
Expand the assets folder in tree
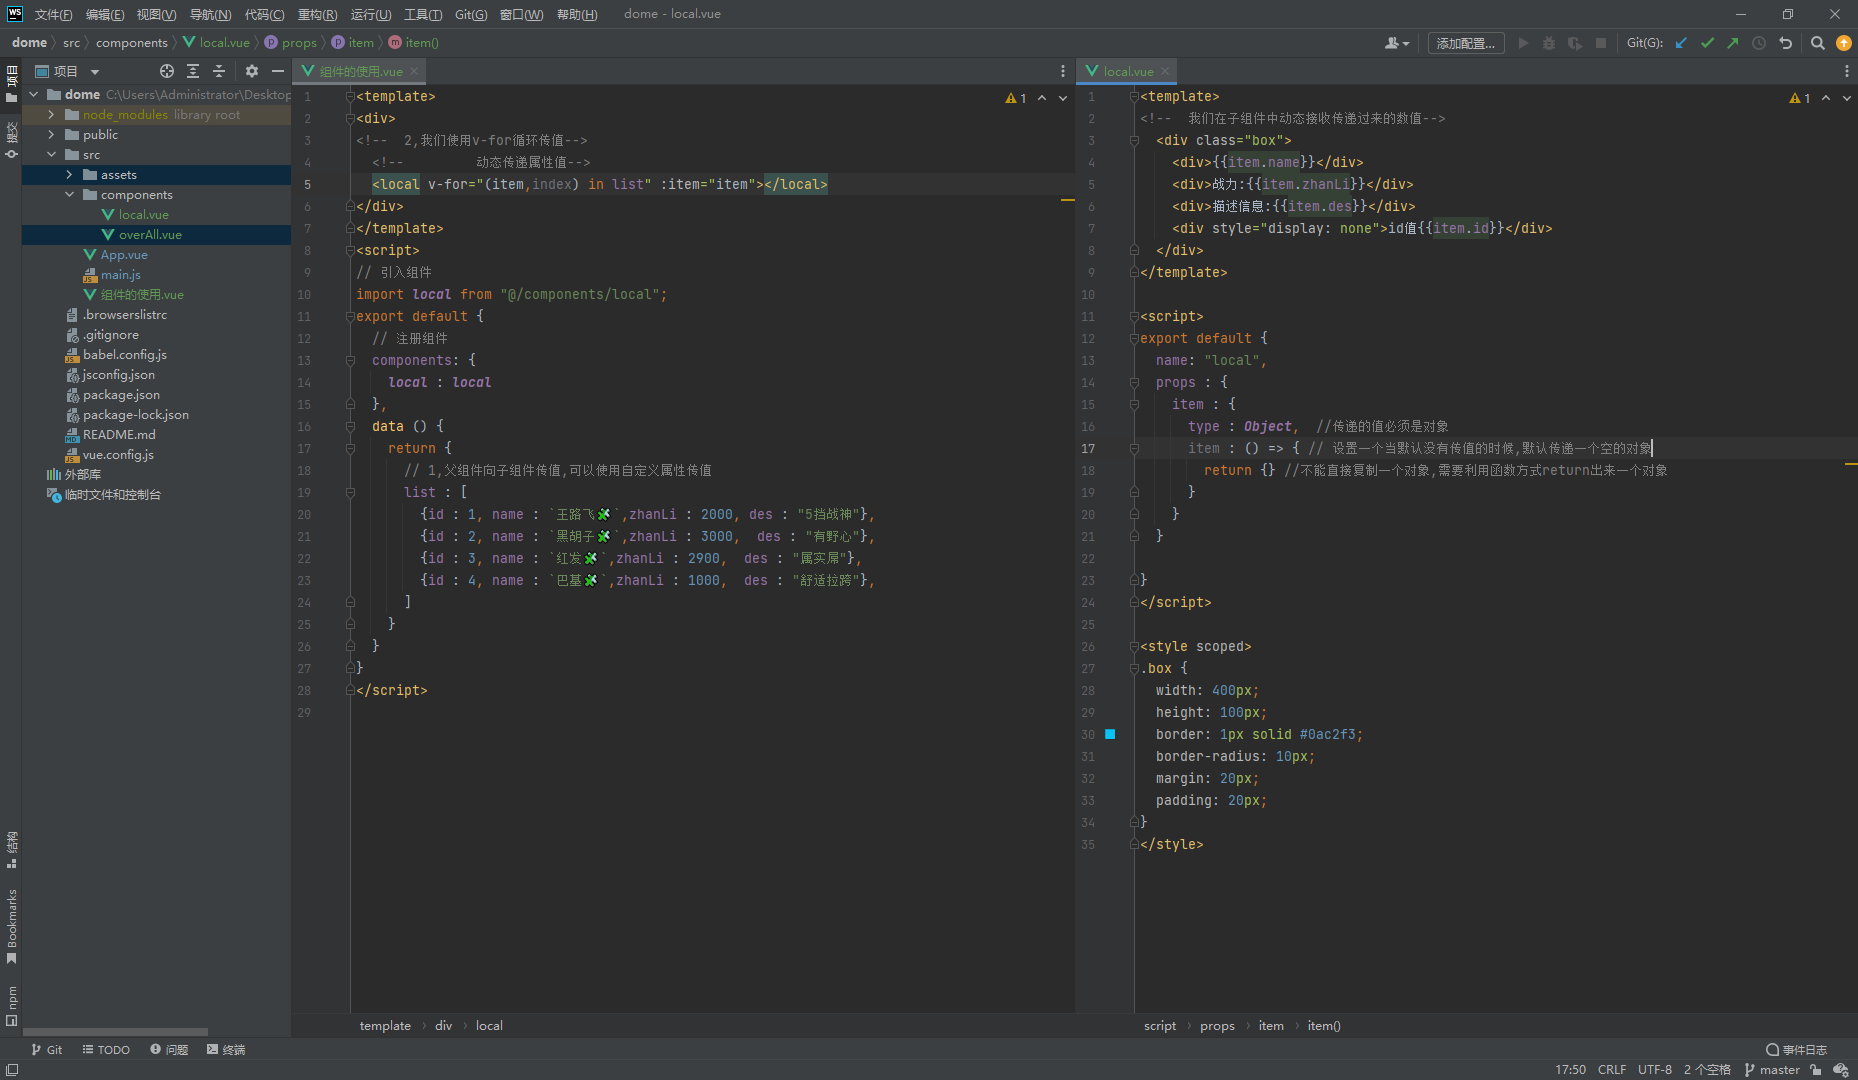[x=69, y=175]
